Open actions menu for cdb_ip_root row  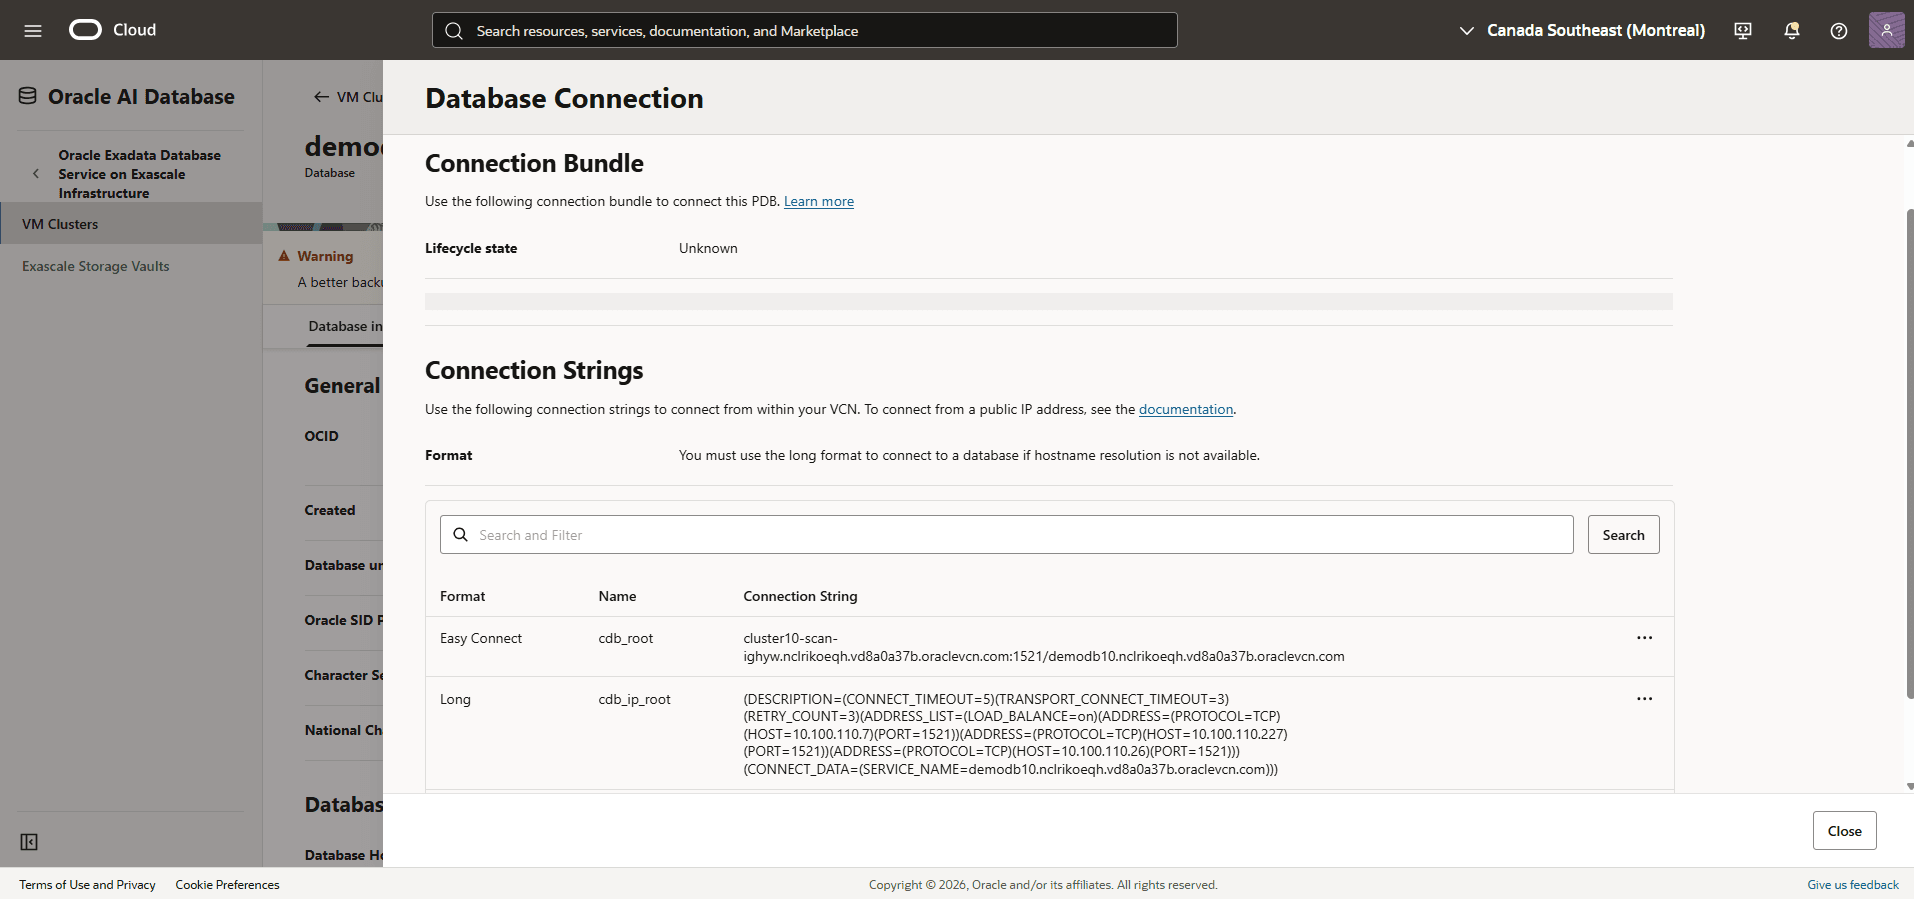(x=1644, y=699)
